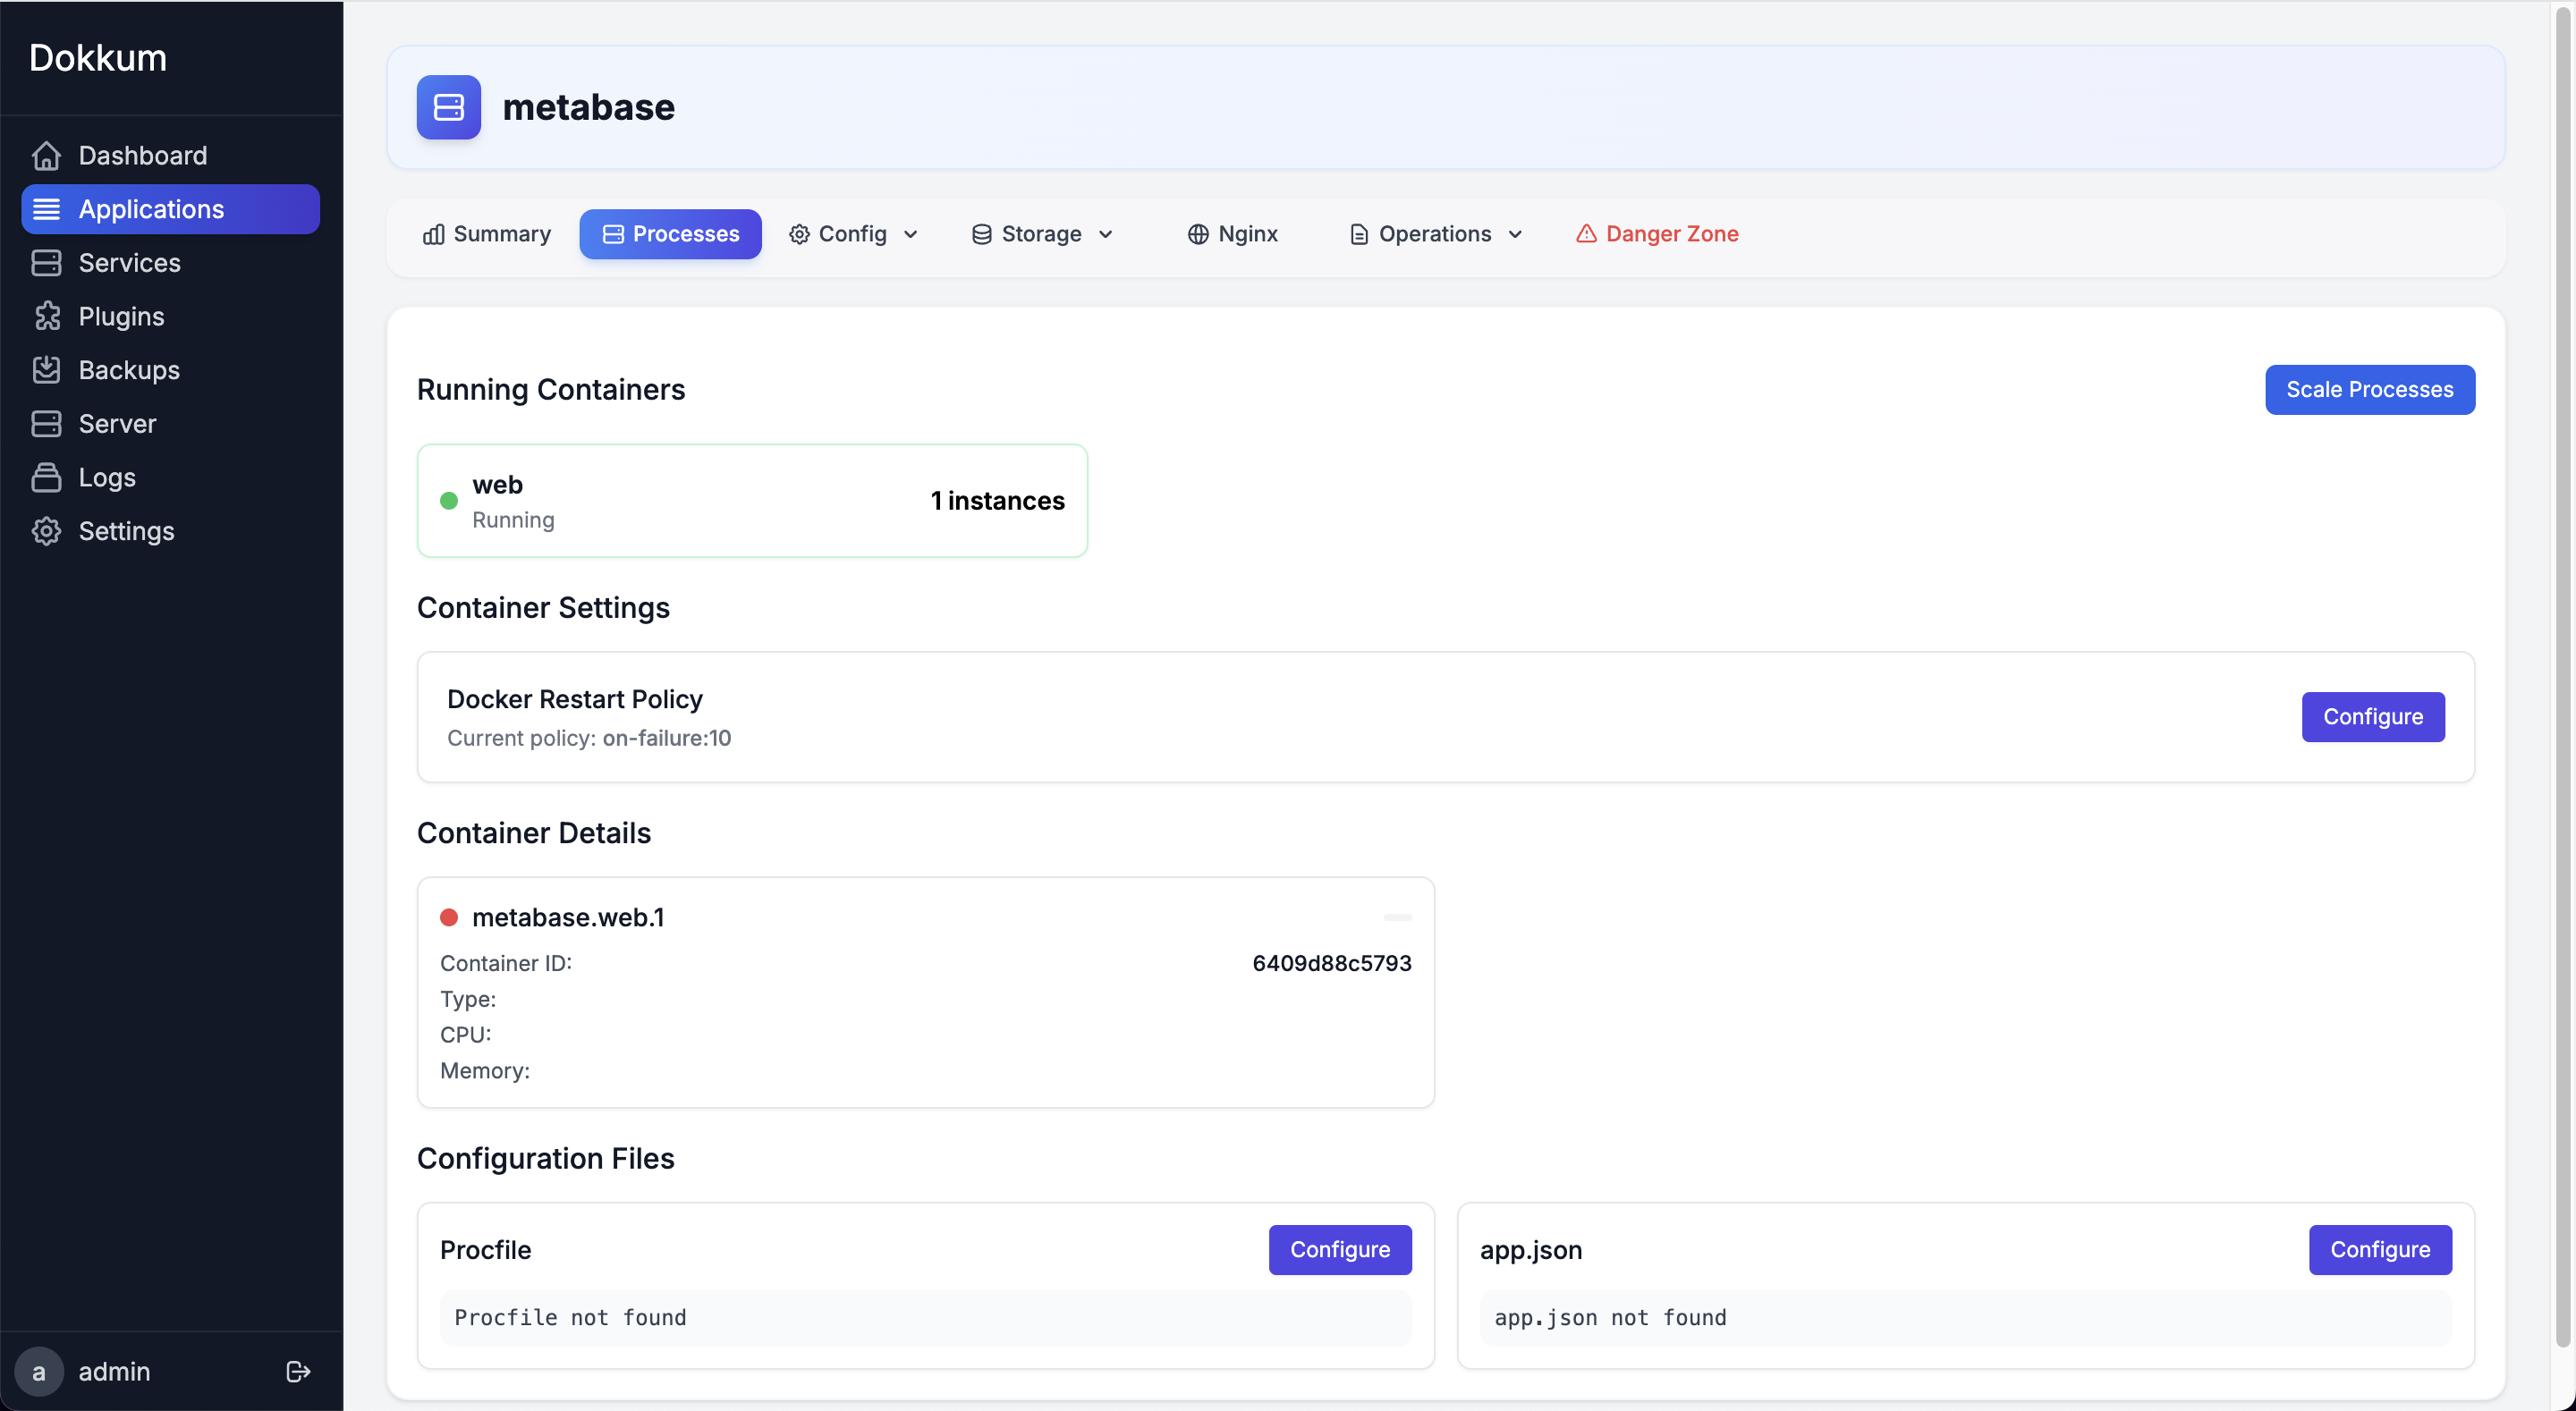Select Server in the sidebar
Screen dimensions: 2576x1411
click(x=117, y=423)
